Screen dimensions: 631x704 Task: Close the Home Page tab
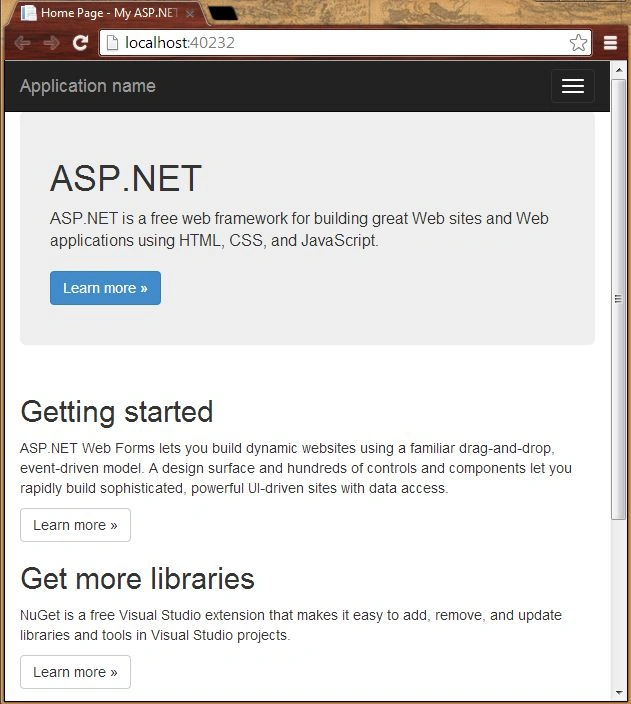coord(190,13)
